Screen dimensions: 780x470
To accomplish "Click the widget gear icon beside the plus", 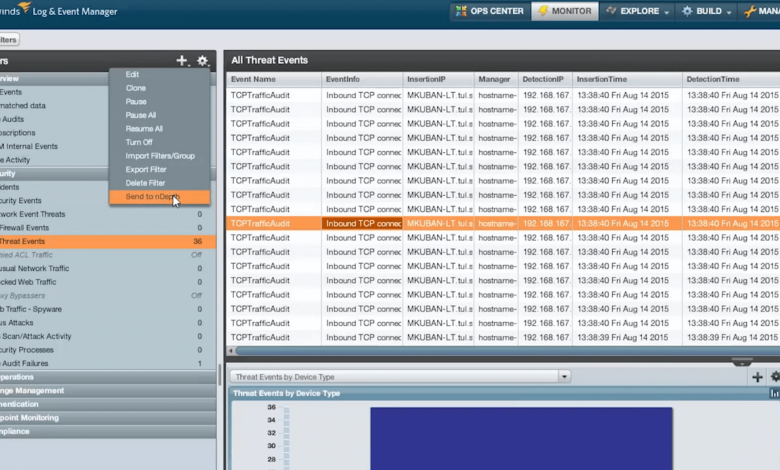I will click(775, 377).
